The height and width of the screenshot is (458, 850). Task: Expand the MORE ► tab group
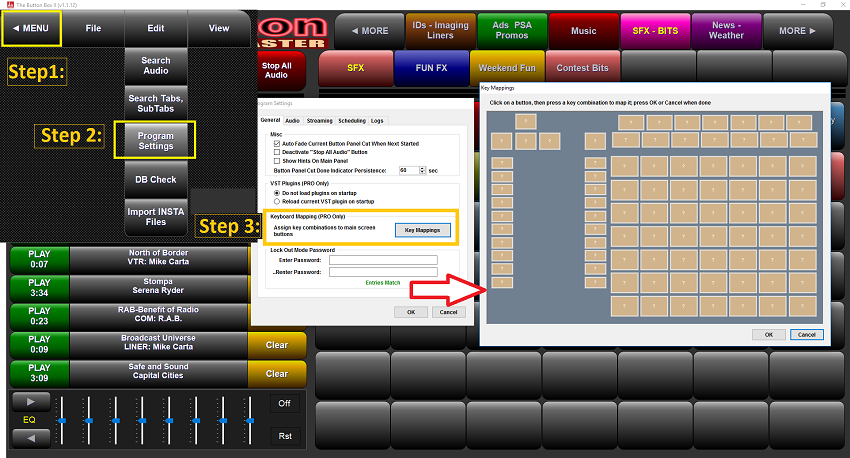(797, 31)
